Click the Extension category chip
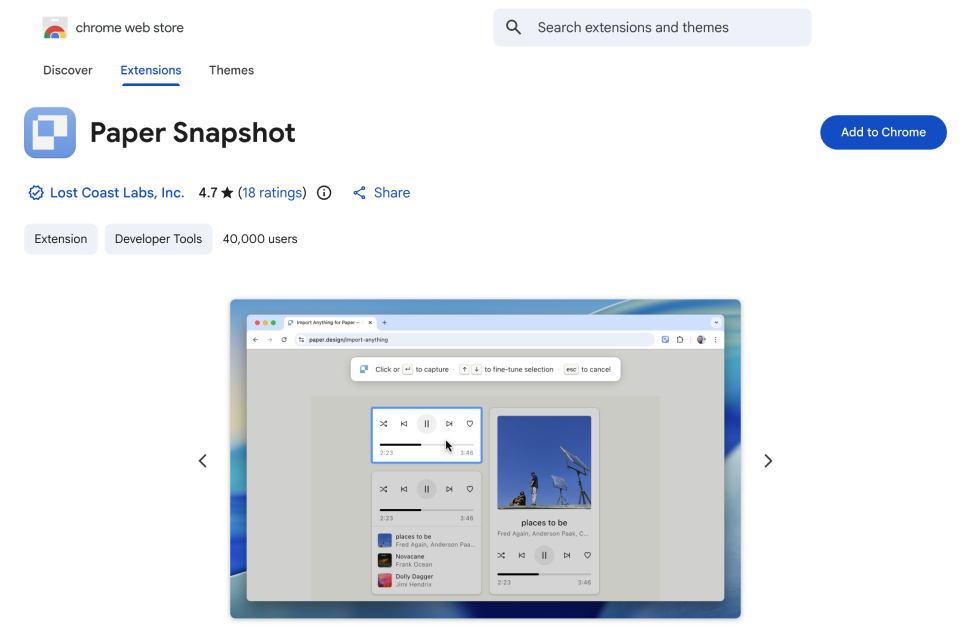 point(61,239)
